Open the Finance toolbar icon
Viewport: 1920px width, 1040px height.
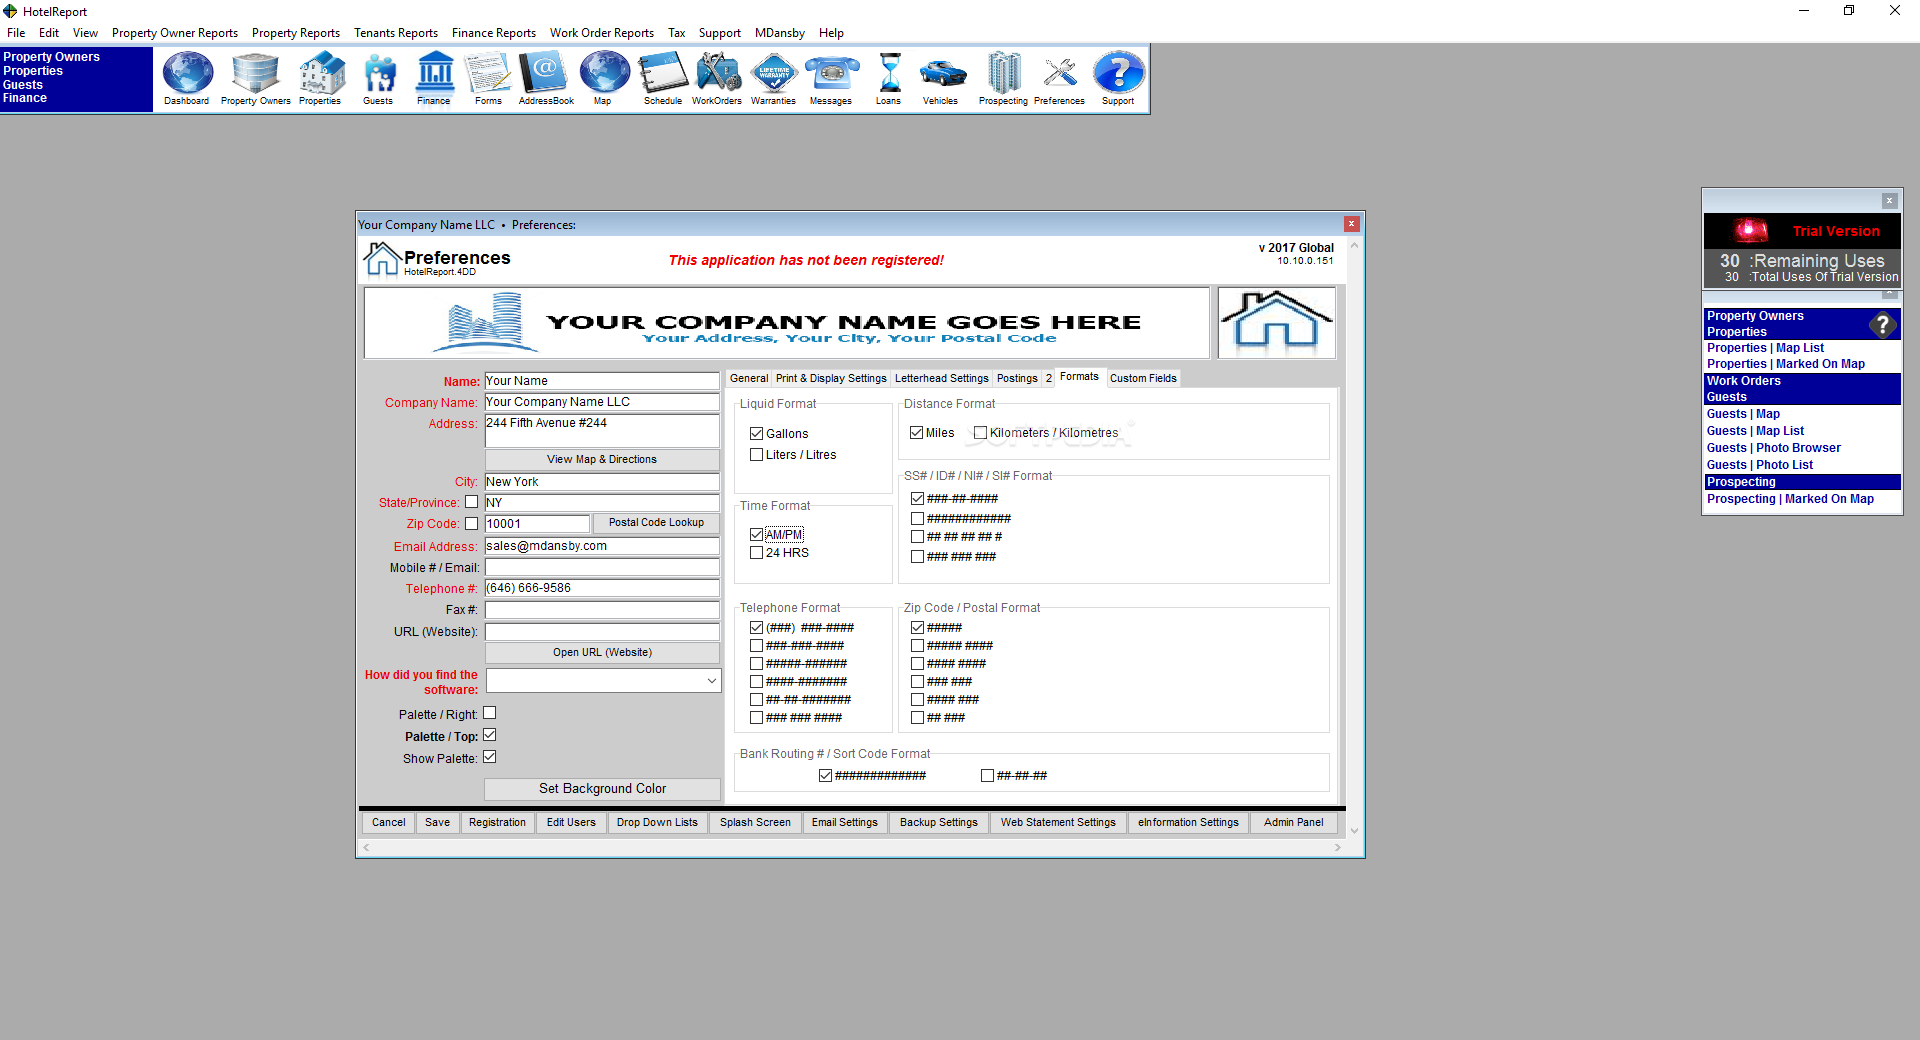(434, 78)
